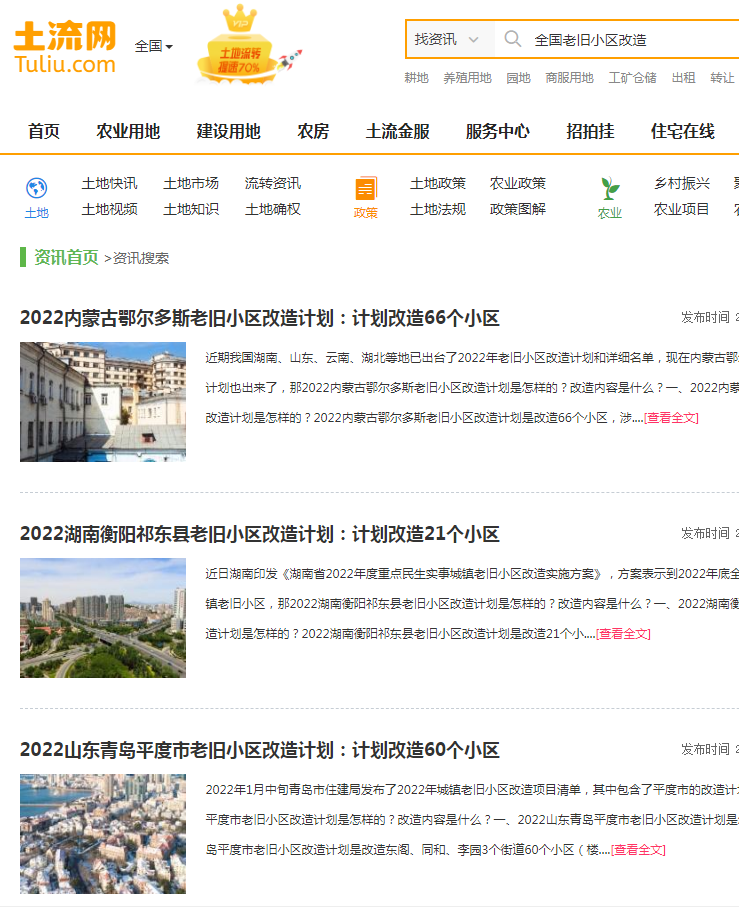
Task: Open the 农业政策 link
Action: click(x=518, y=184)
